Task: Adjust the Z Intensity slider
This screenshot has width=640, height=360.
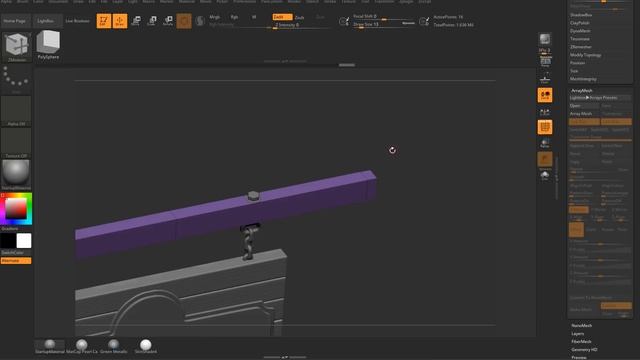Action: pyautogui.click(x=301, y=25)
